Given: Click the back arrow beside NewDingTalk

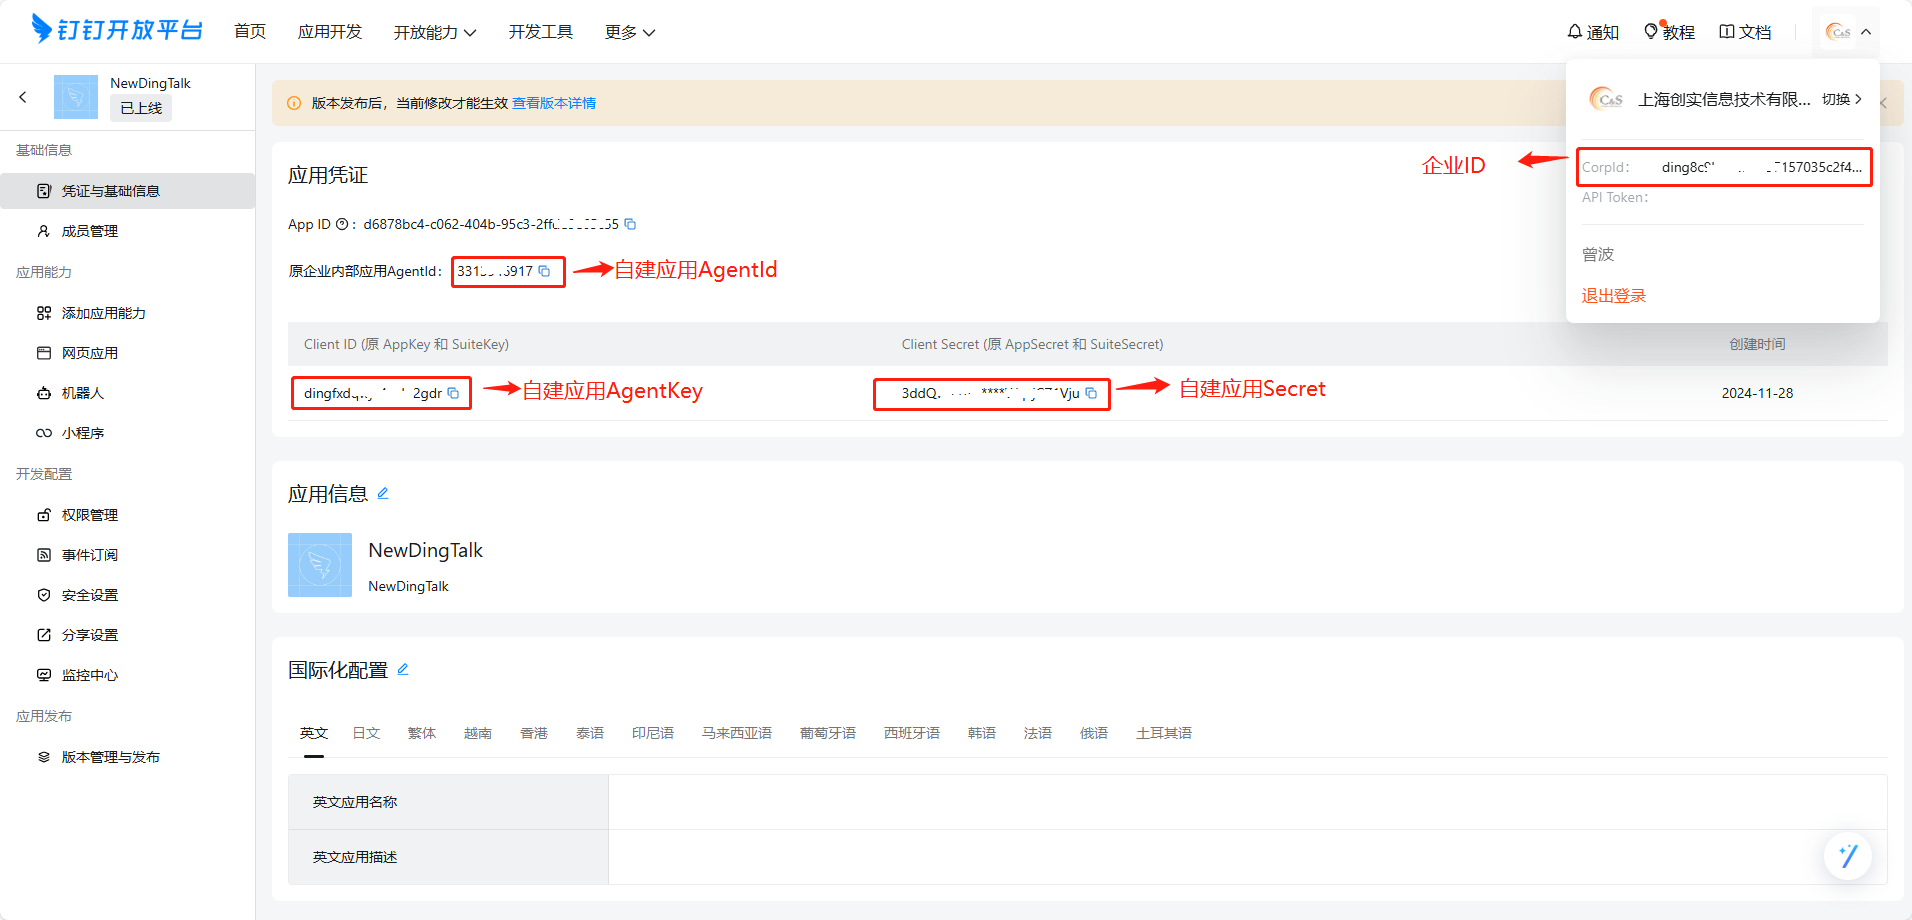Looking at the screenshot, I should coord(23,97).
